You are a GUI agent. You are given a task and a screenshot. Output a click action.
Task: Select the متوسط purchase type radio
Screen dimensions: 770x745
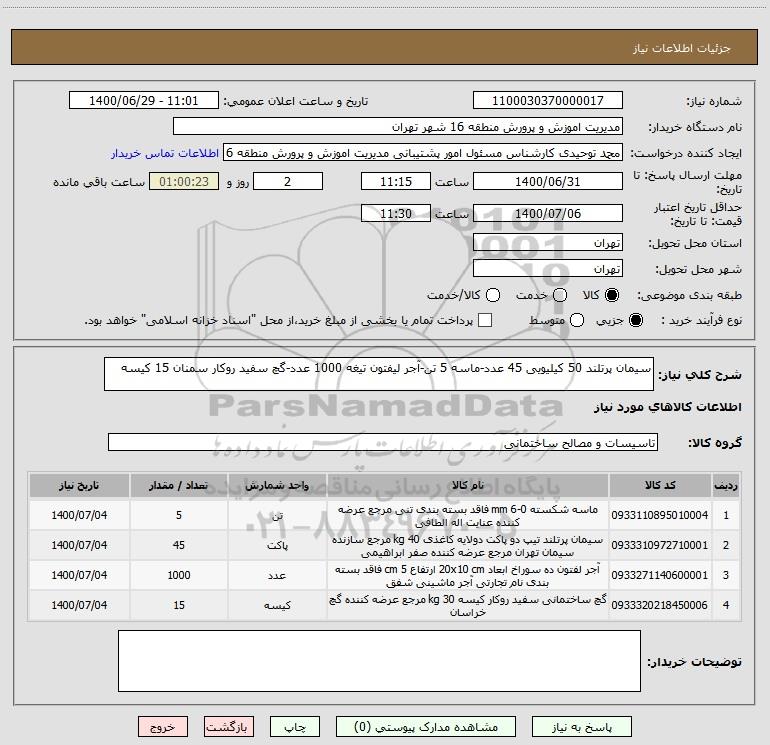(x=577, y=320)
